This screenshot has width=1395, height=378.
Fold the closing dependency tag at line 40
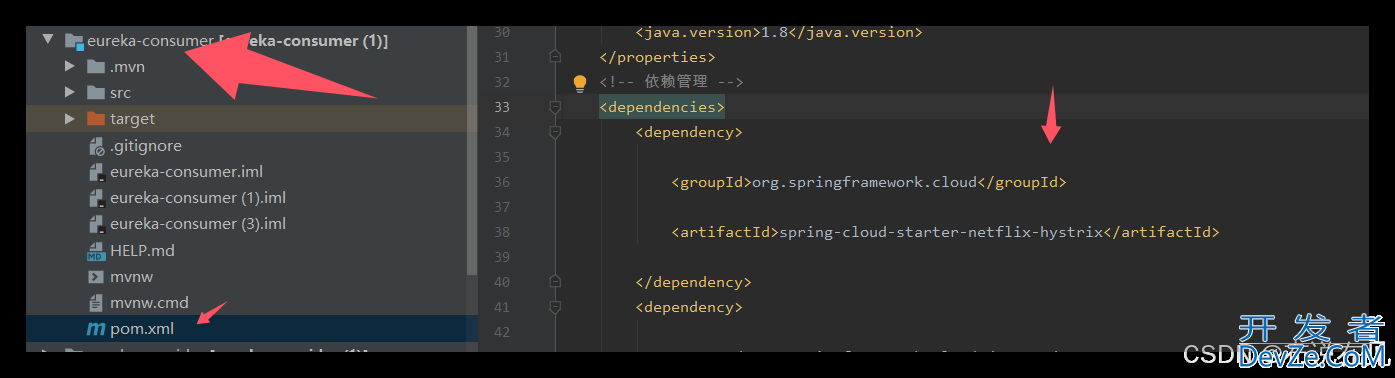pos(555,282)
